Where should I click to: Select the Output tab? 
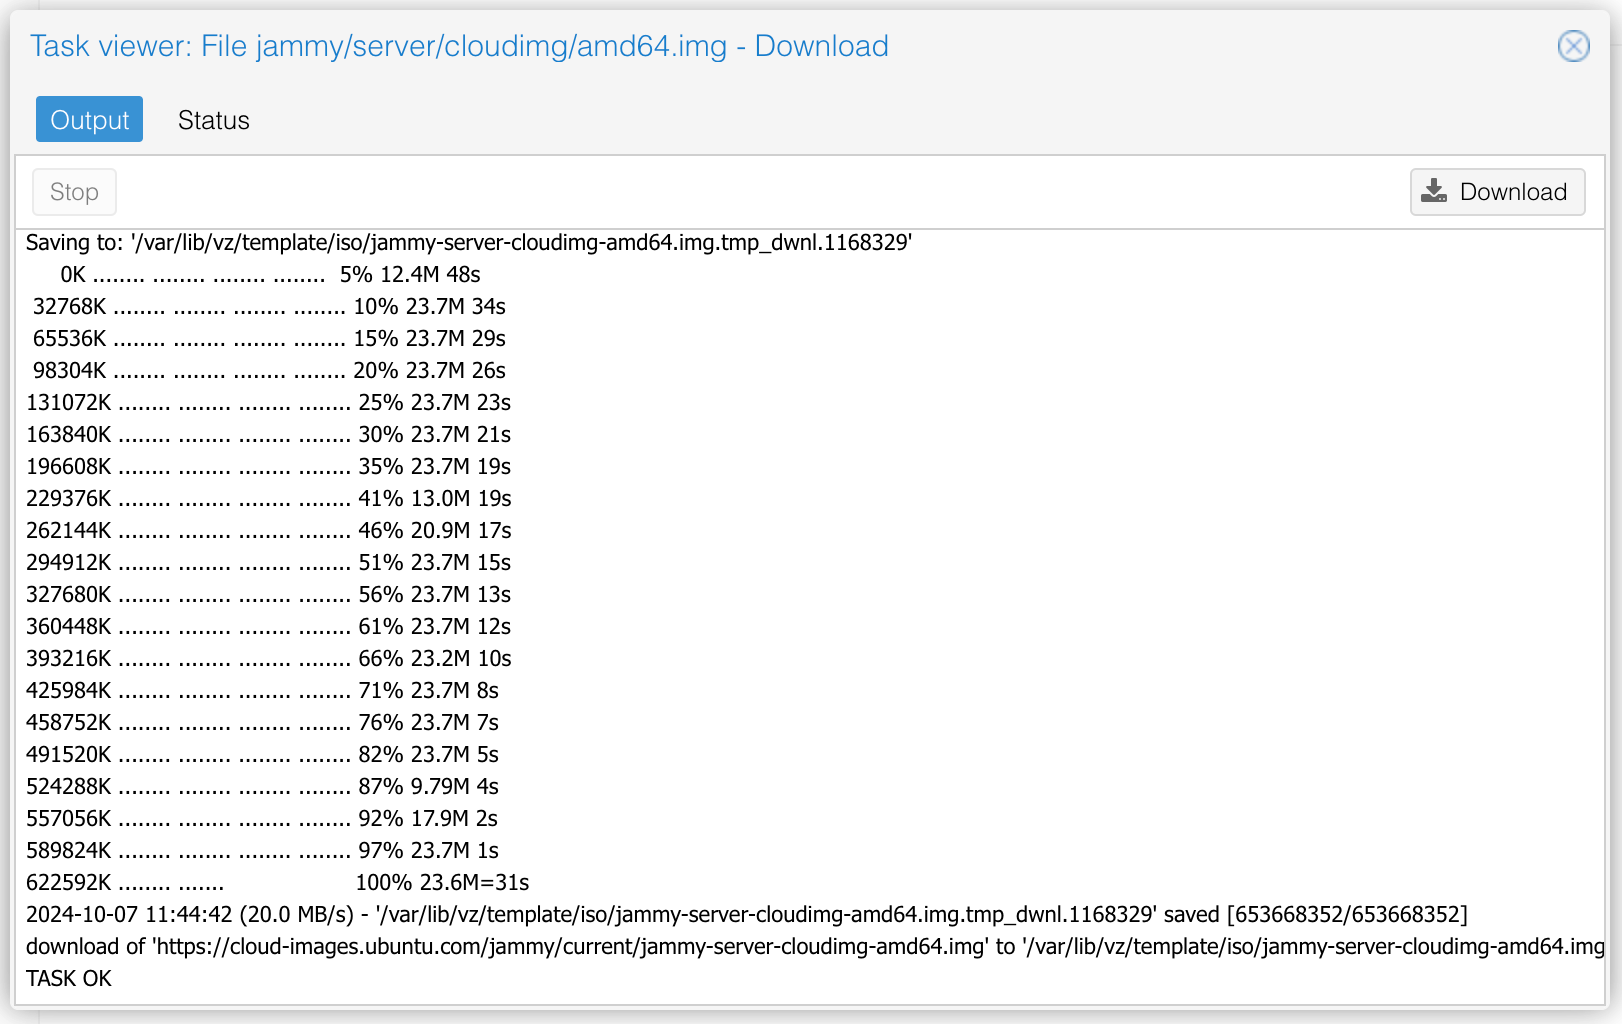click(x=89, y=120)
